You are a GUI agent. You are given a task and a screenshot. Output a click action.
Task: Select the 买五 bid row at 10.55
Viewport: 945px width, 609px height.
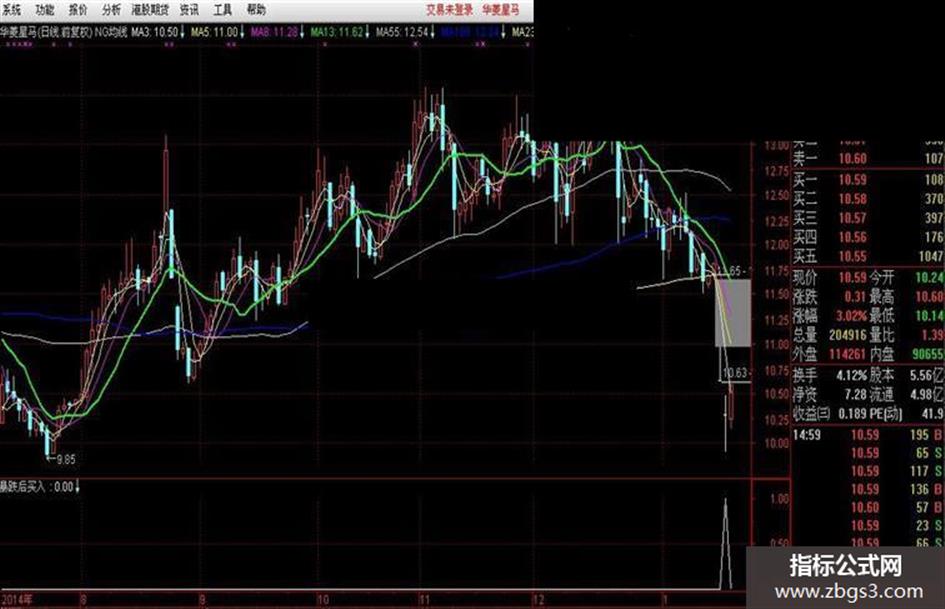(x=867, y=257)
